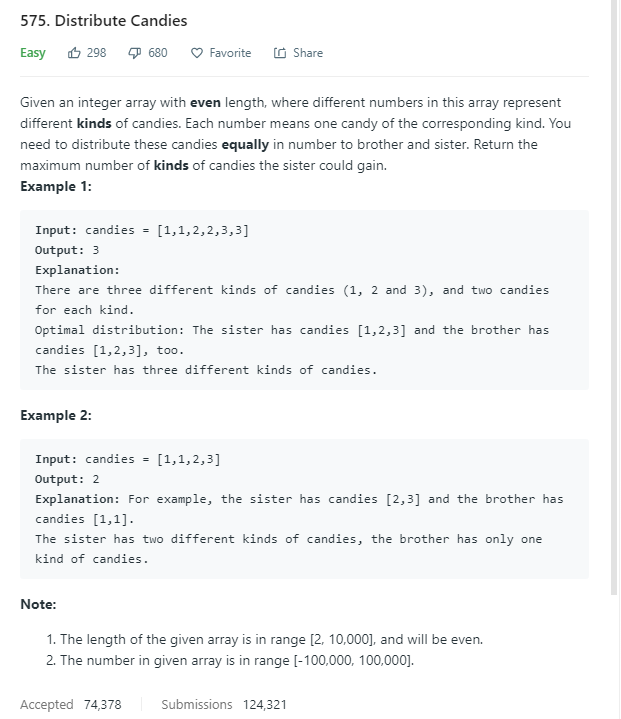Screen dimensions: 621x719
Task: Click the vertical scrollbar on the right
Action: [614, 300]
